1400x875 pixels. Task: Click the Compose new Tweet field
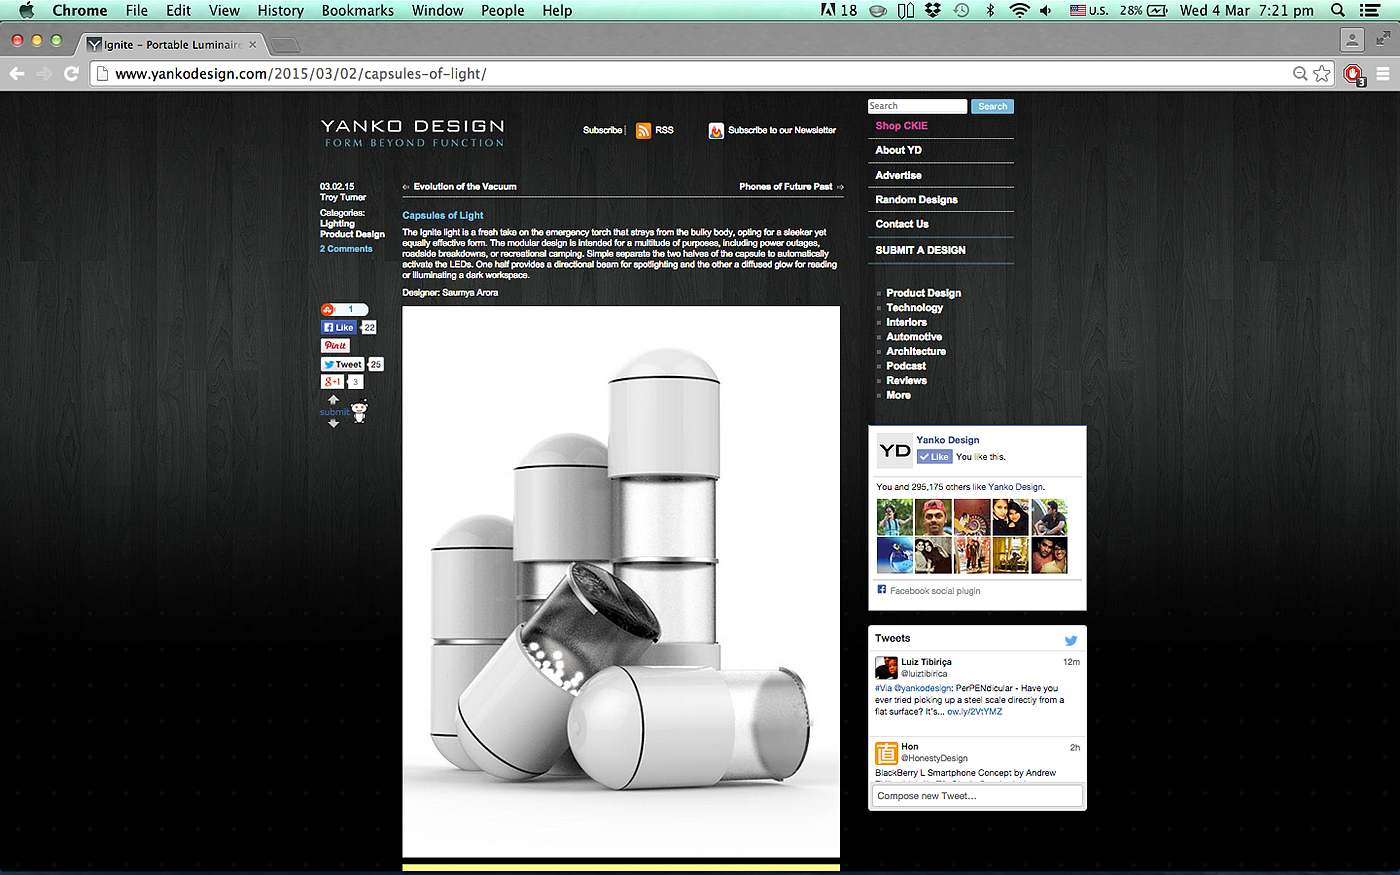[x=977, y=796]
